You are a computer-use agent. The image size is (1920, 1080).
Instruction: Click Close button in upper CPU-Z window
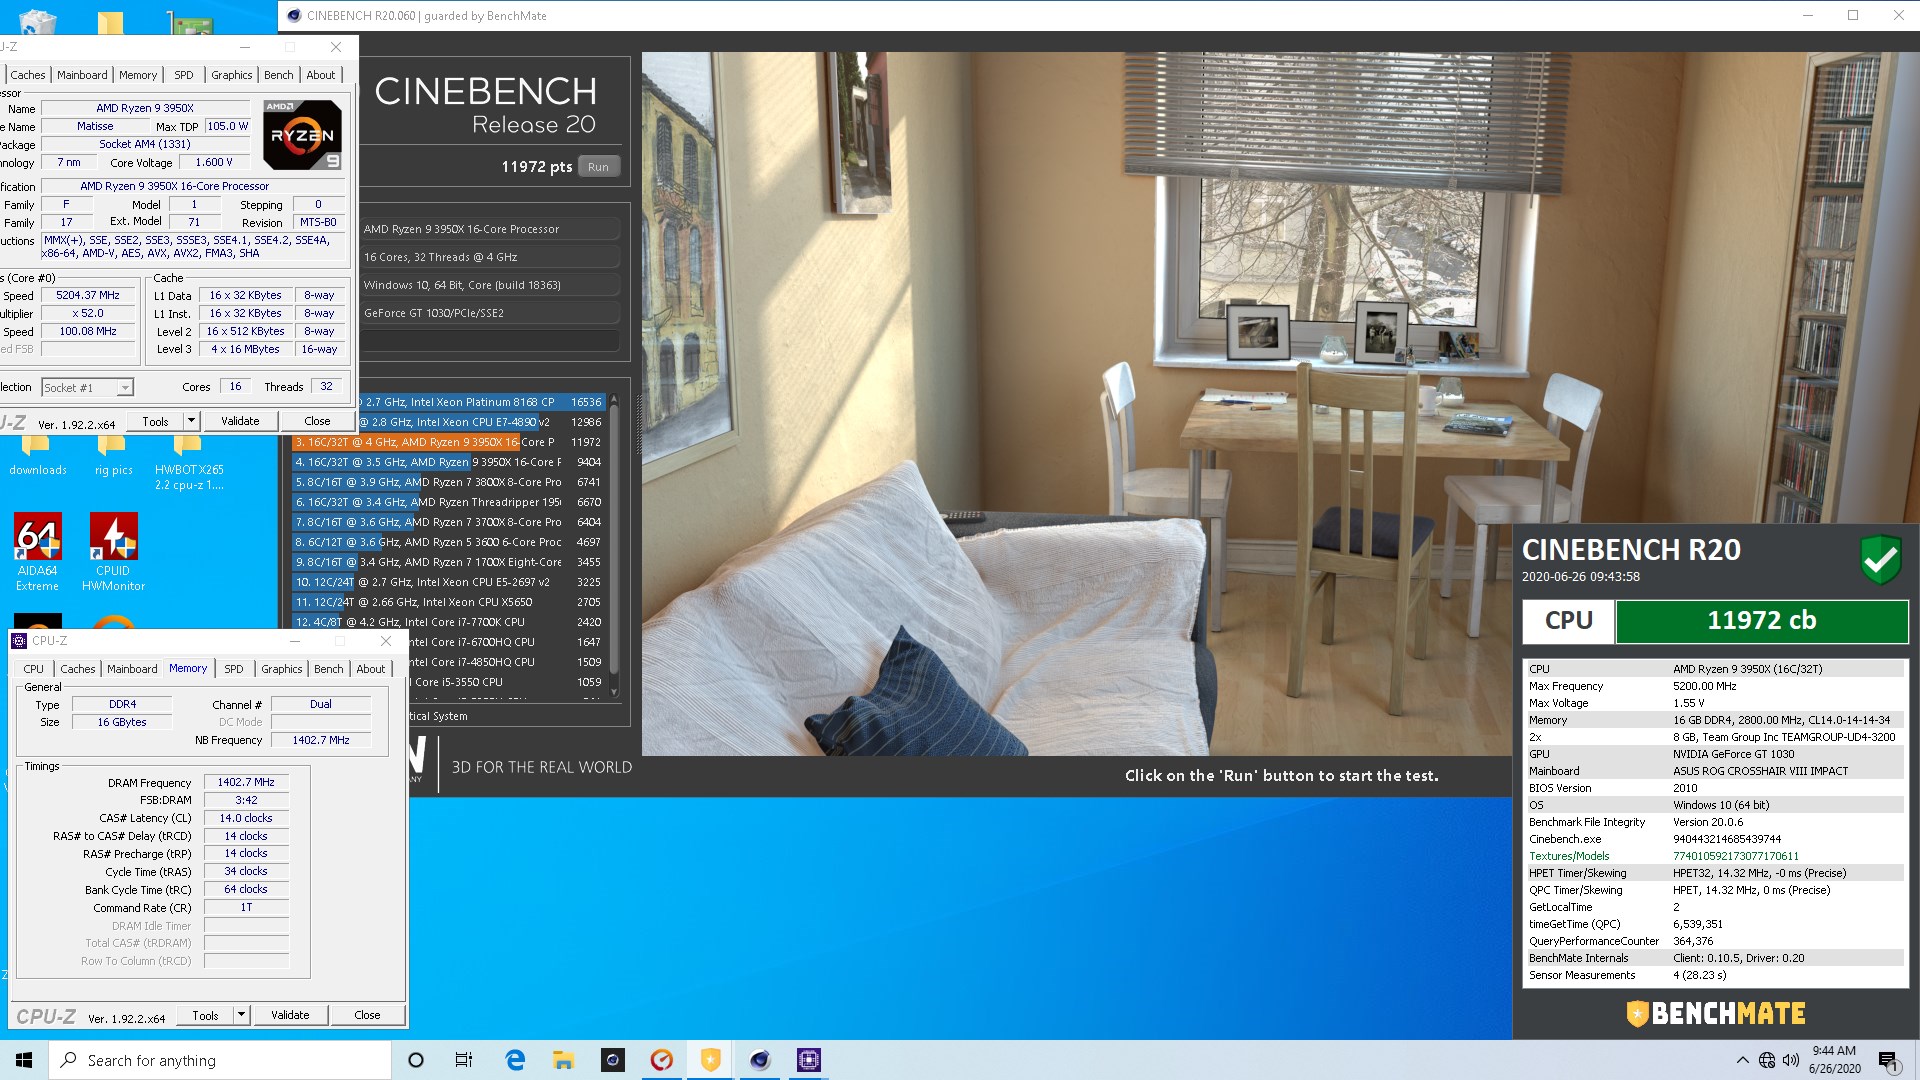tap(317, 421)
